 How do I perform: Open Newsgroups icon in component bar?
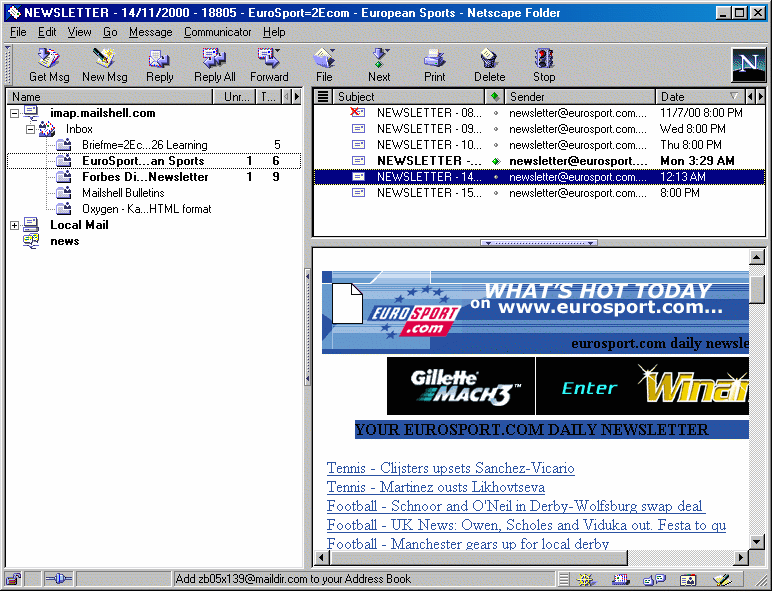(x=654, y=580)
